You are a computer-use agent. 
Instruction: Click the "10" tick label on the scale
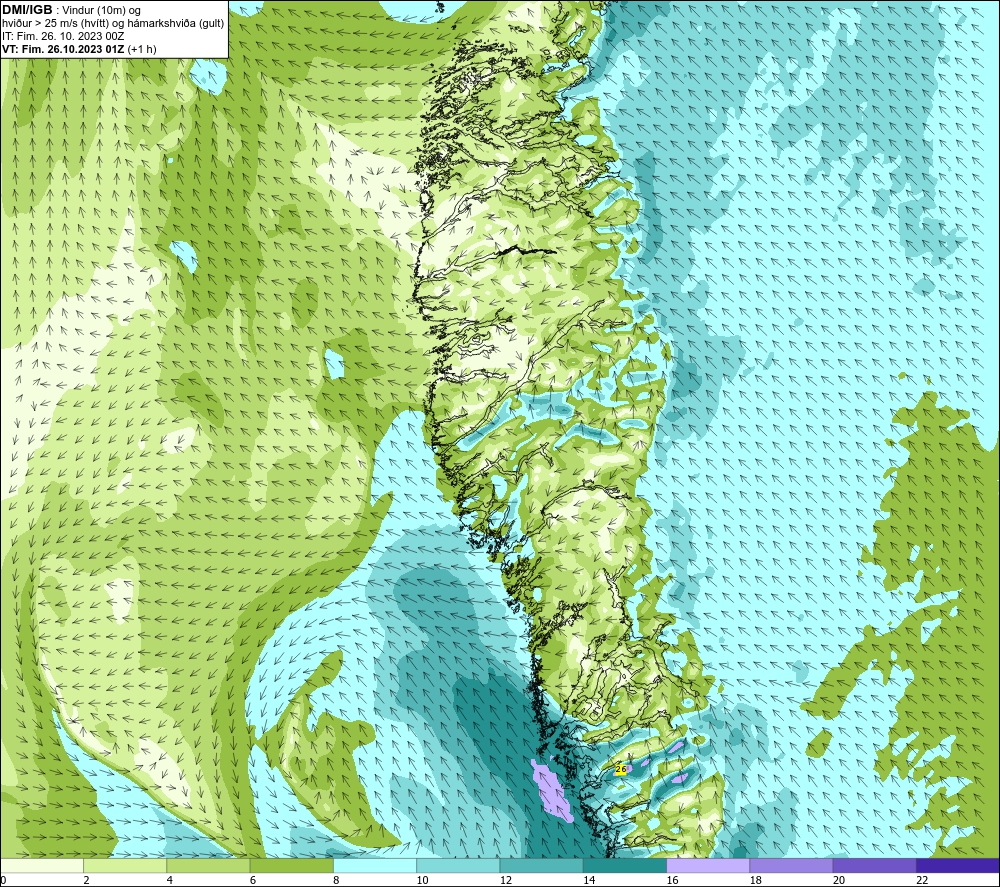pyautogui.click(x=422, y=880)
